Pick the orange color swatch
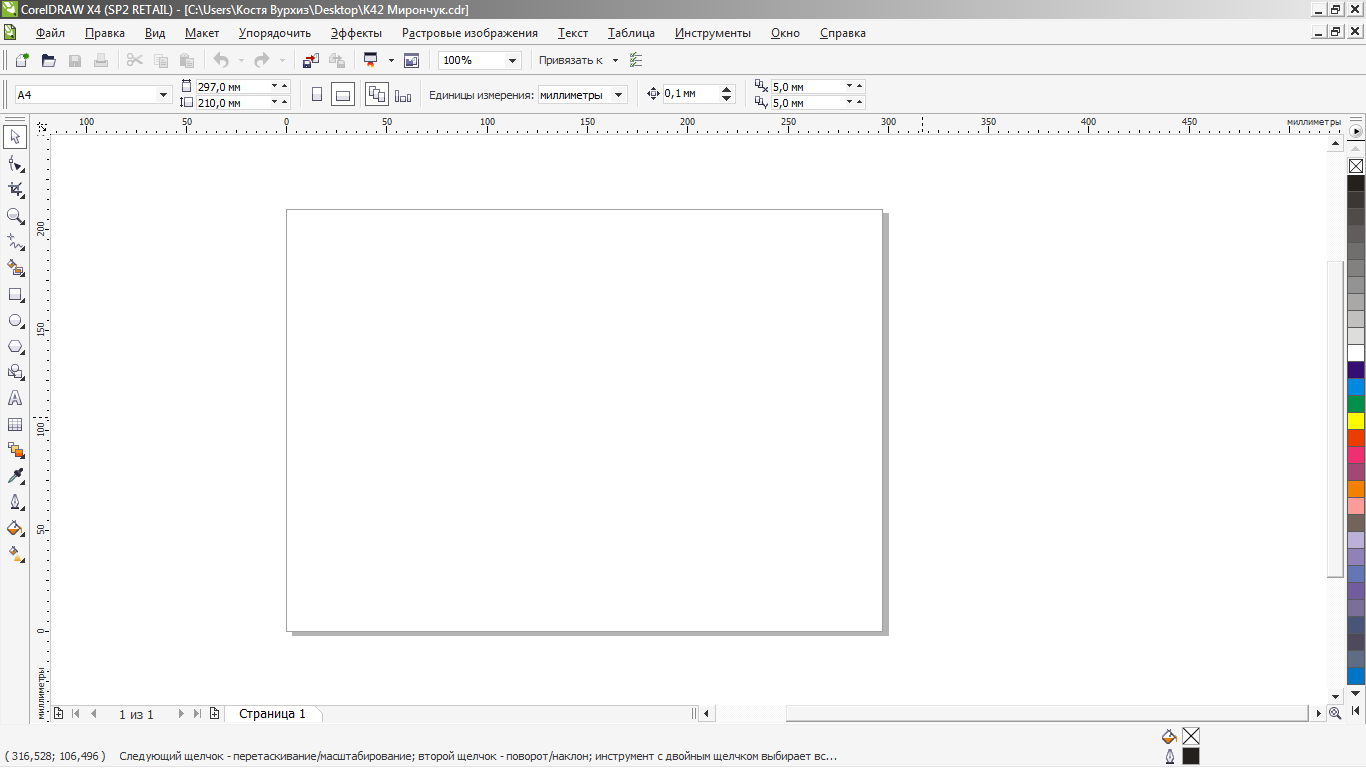The width and height of the screenshot is (1366, 768). coord(1356,489)
